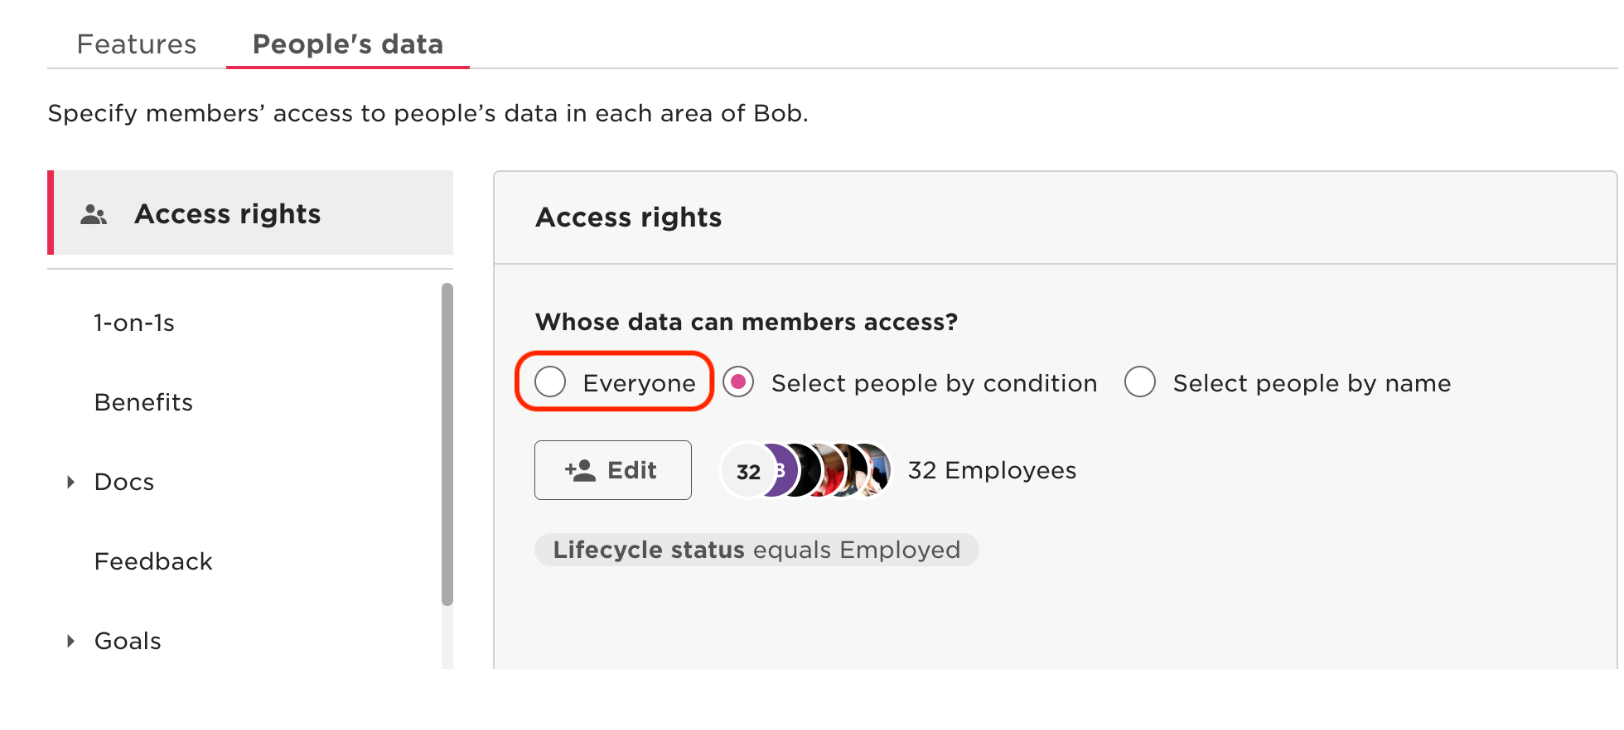Choose Select people by condition radio
1624x730 pixels.
click(739, 382)
